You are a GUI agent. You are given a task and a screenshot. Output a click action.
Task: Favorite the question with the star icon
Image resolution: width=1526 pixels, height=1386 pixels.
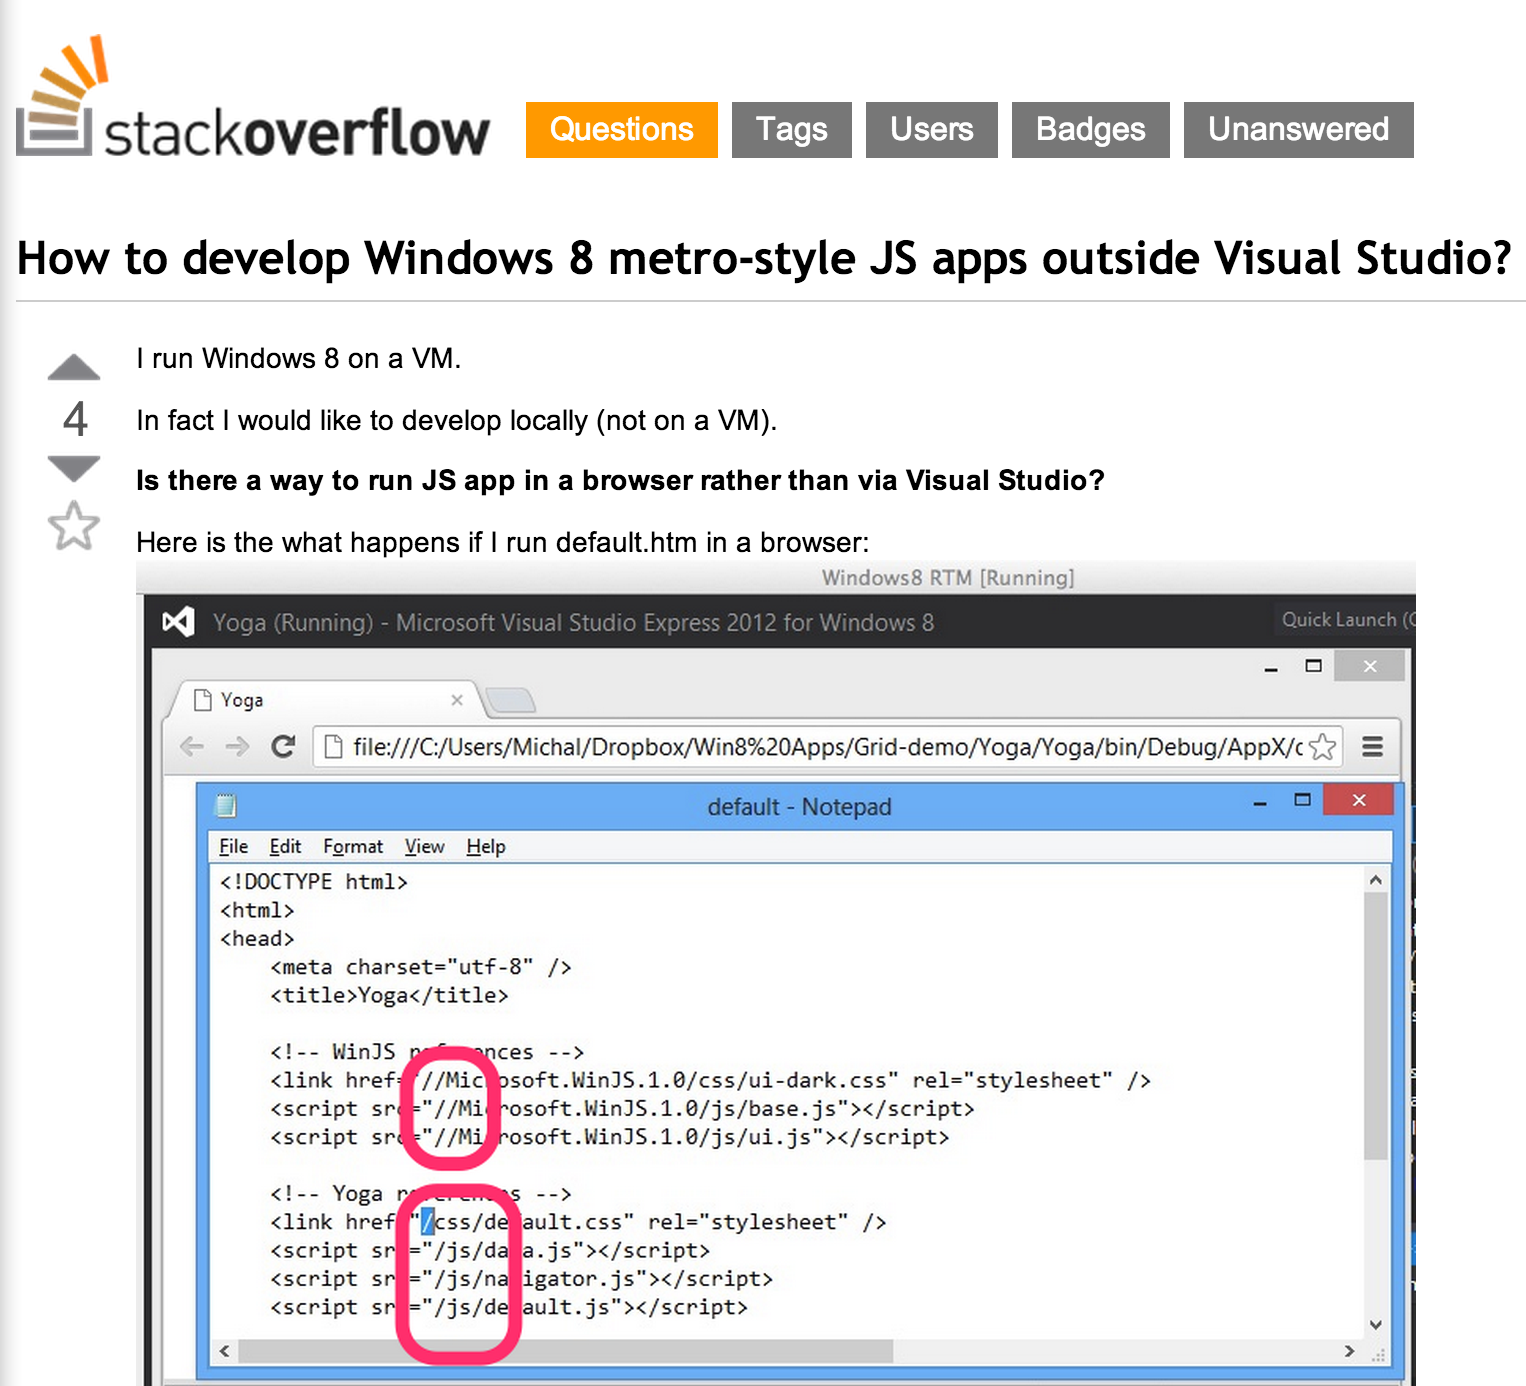pyautogui.click(x=74, y=525)
